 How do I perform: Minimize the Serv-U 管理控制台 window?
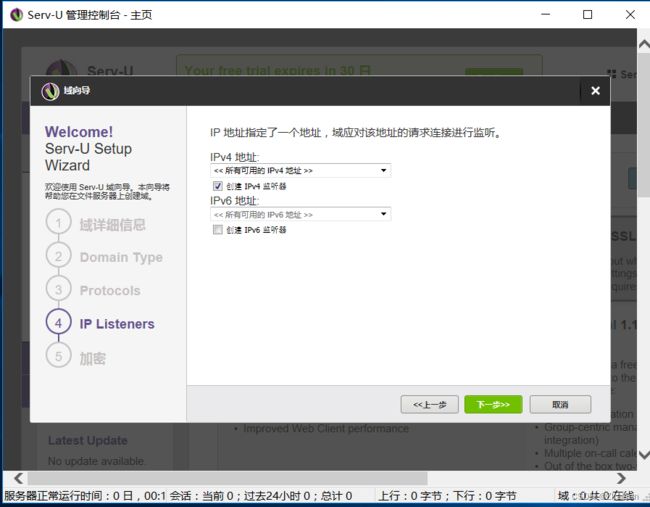(546, 15)
